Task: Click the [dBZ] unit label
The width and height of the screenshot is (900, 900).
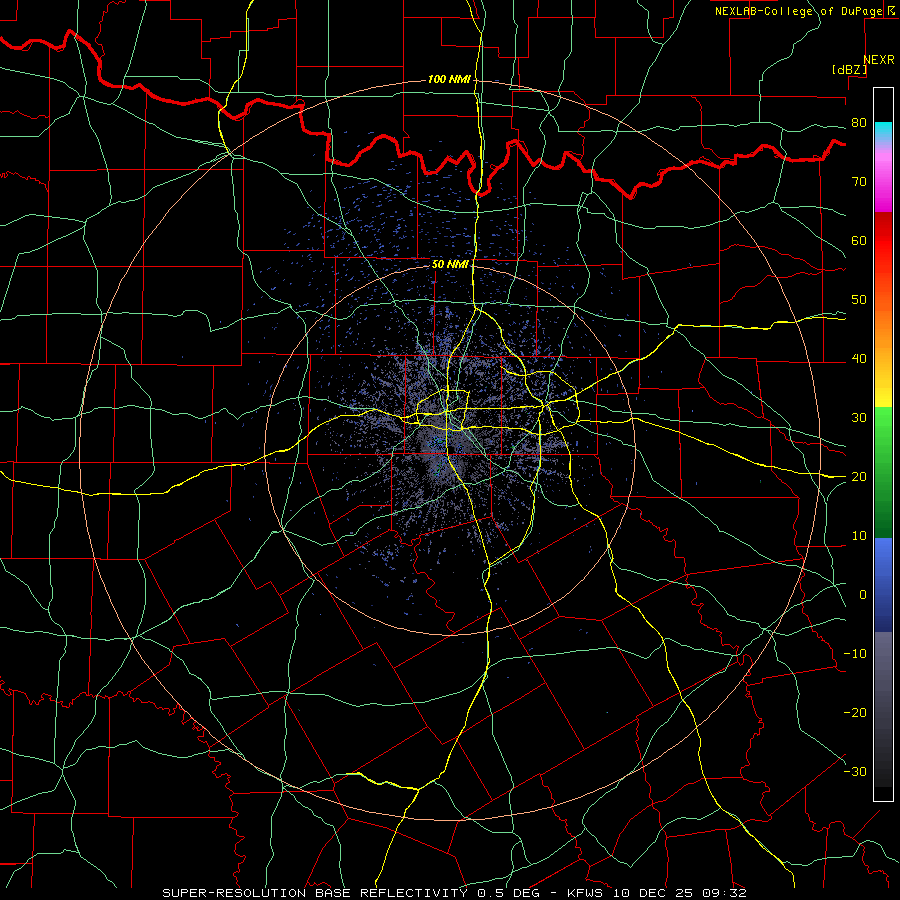Action: (849, 70)
